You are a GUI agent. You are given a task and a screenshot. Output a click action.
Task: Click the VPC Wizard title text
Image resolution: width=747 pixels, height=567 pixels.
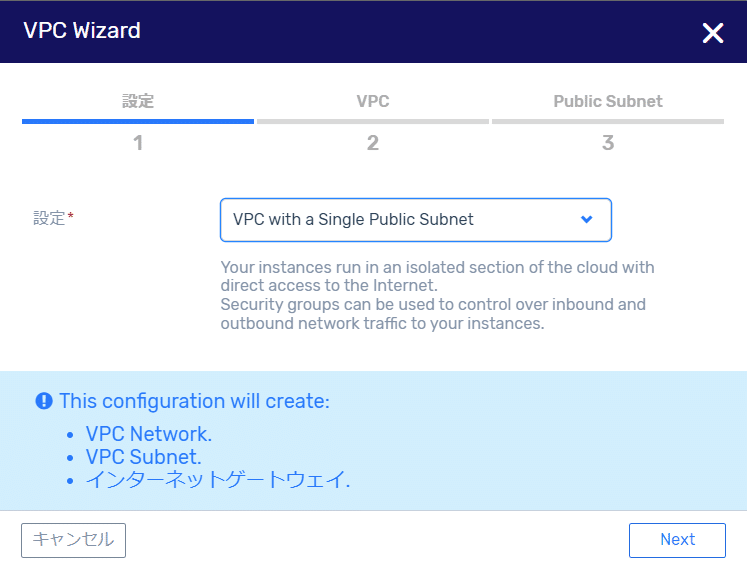pos(82,30)
